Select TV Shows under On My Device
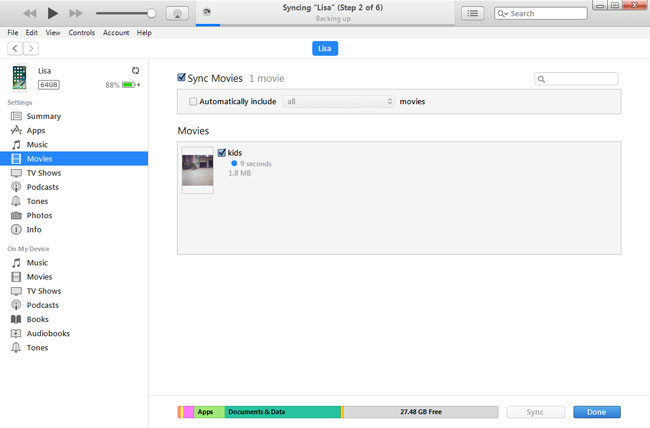 tap(44, 291)
